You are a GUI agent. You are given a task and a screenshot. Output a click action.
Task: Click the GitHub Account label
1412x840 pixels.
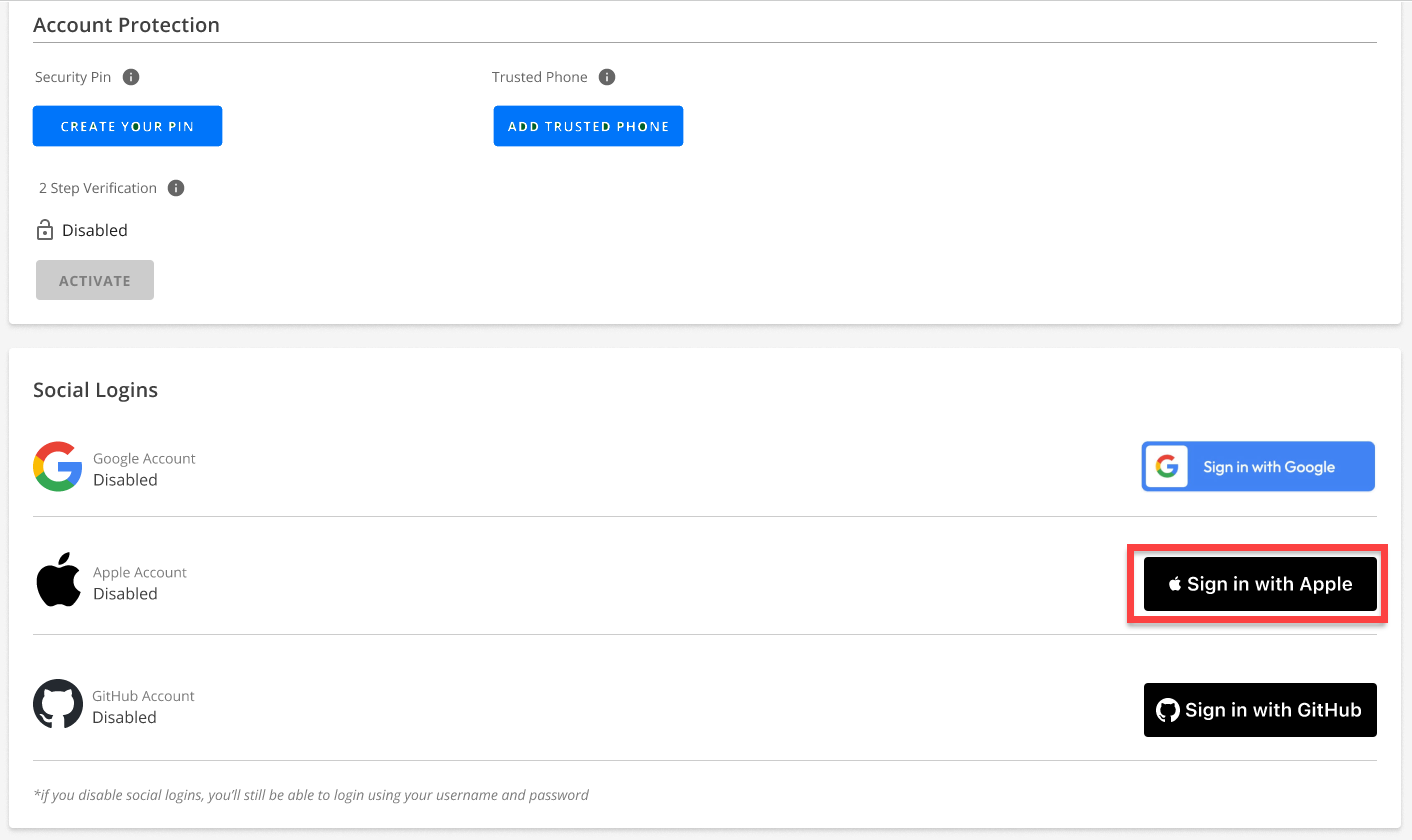pos(143,696)
